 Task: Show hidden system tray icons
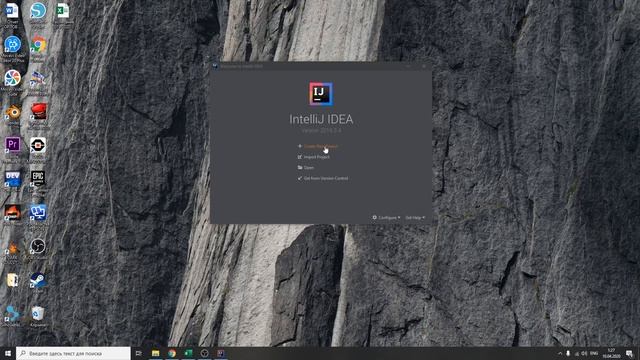point(560,353)
